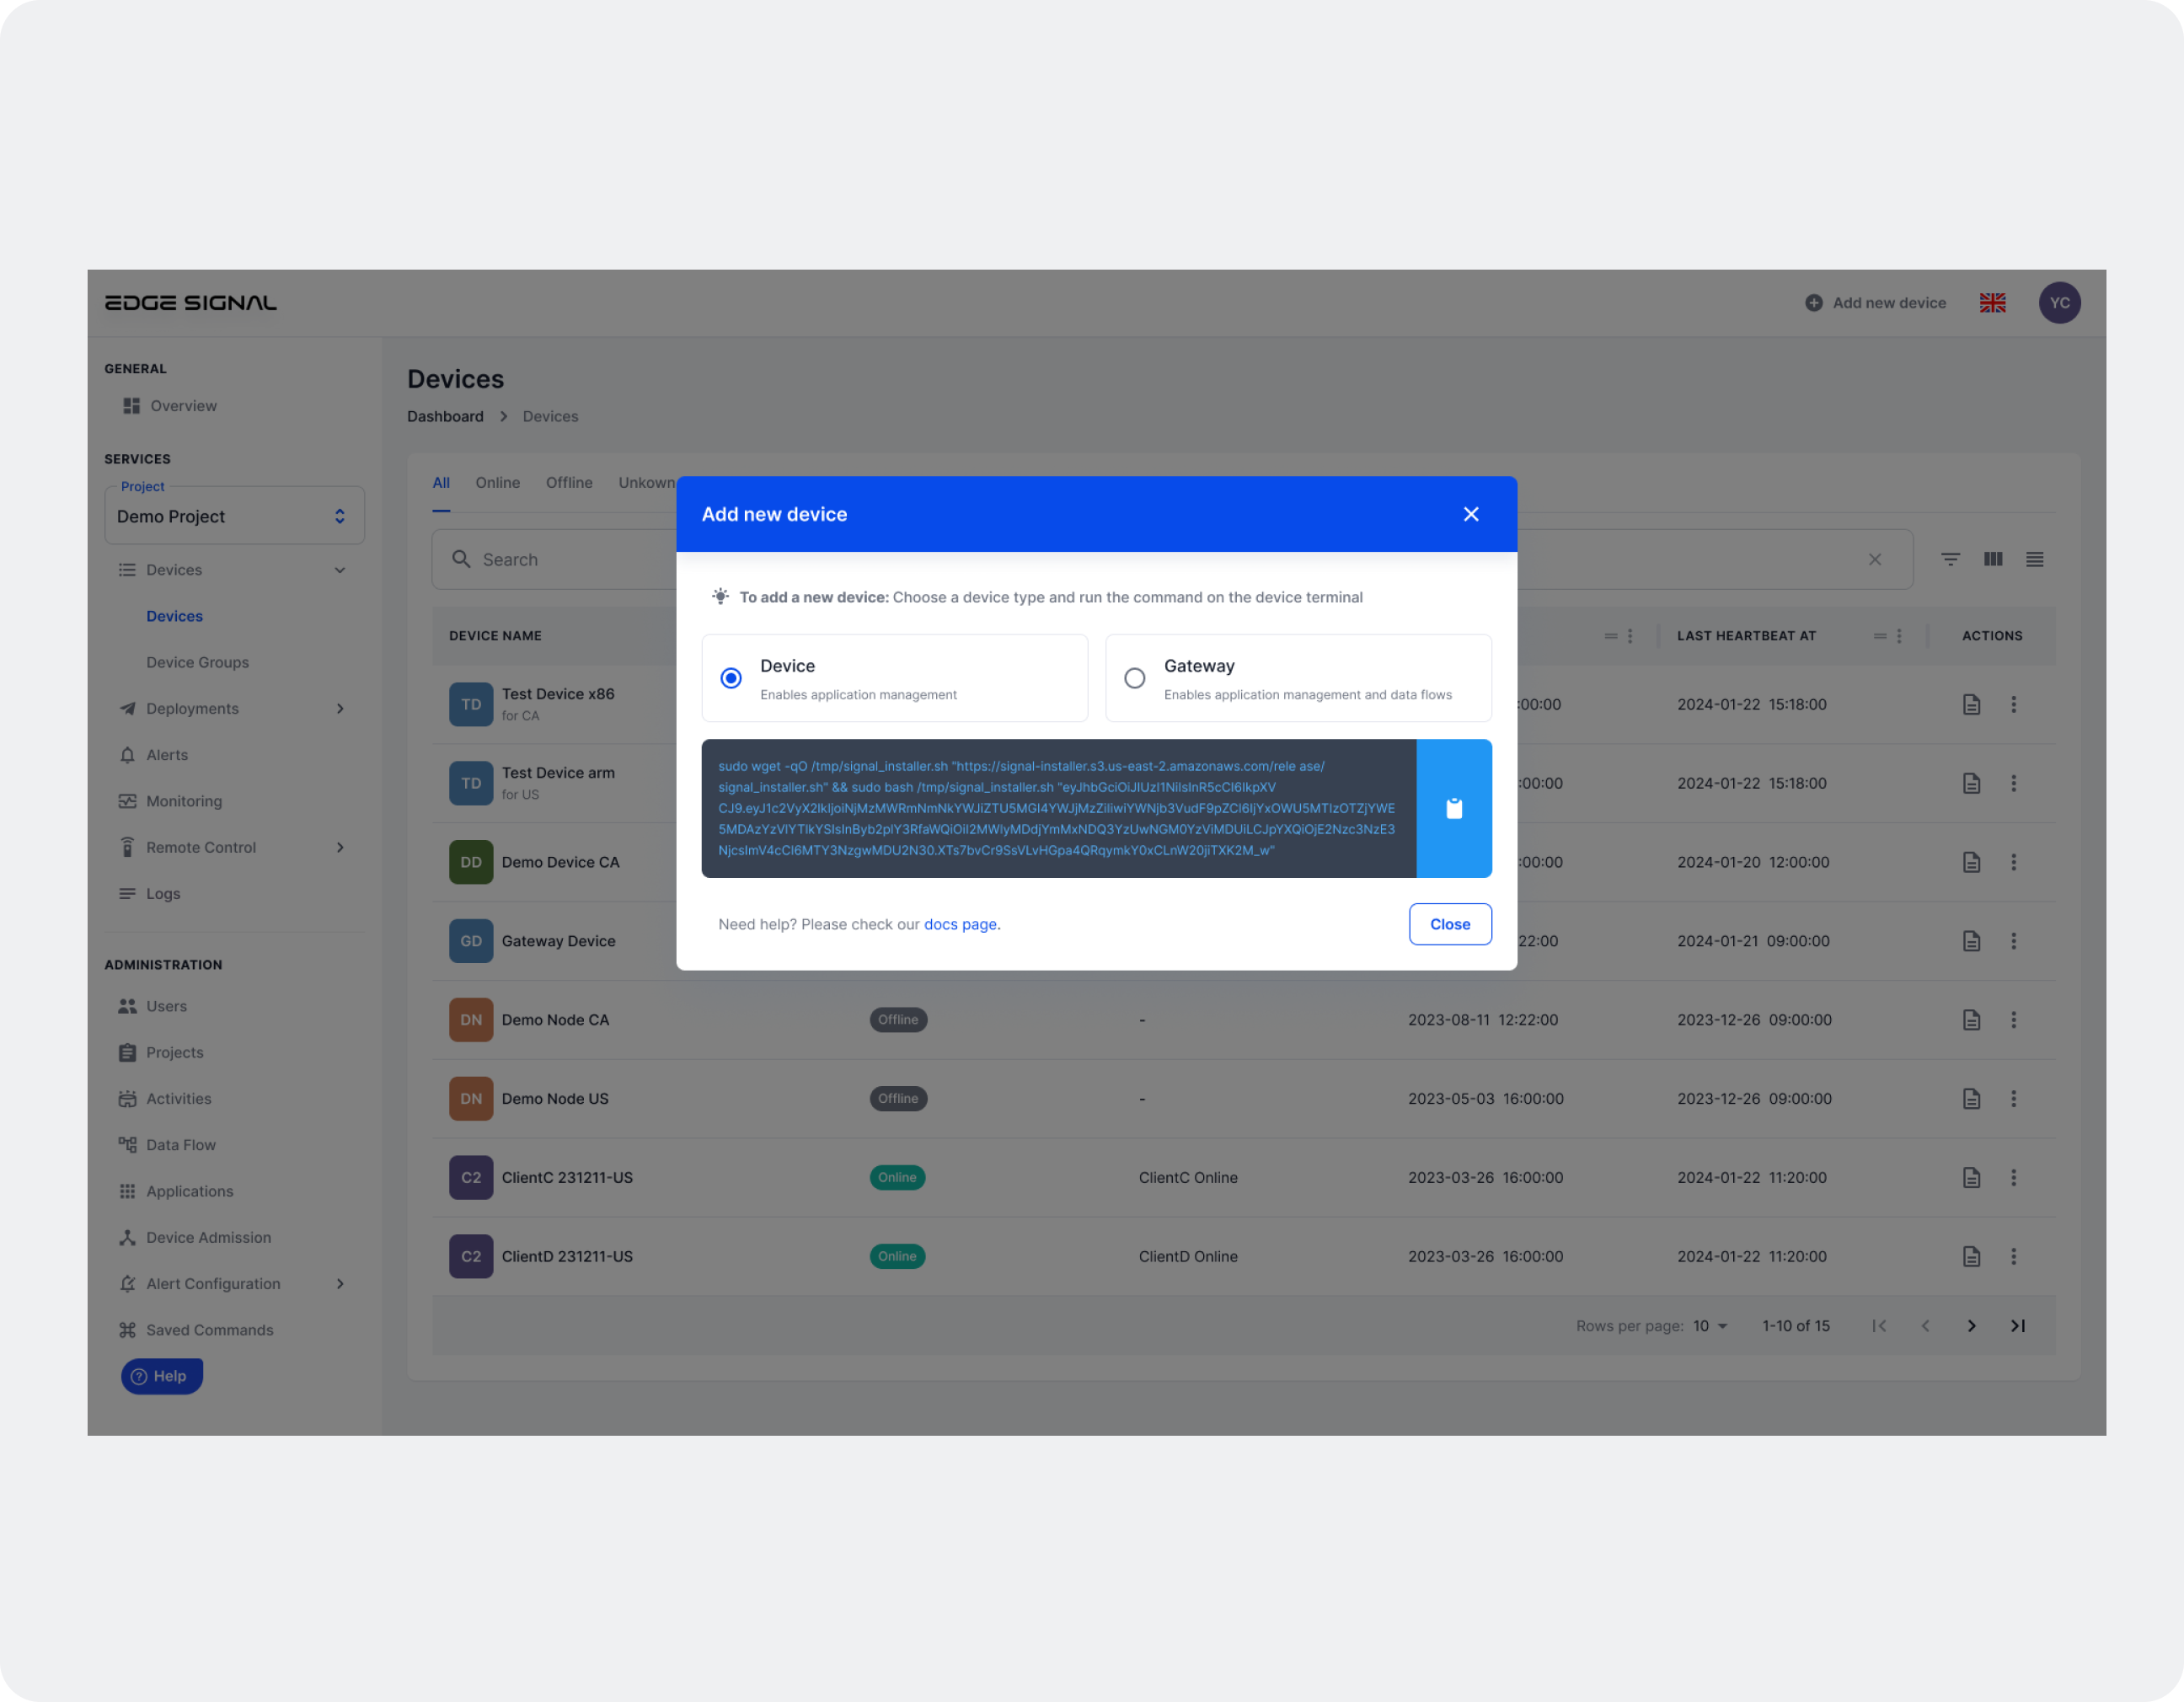Click the UK flag language icon
Viewport: 2184px width, 1702px height.
1992,303
